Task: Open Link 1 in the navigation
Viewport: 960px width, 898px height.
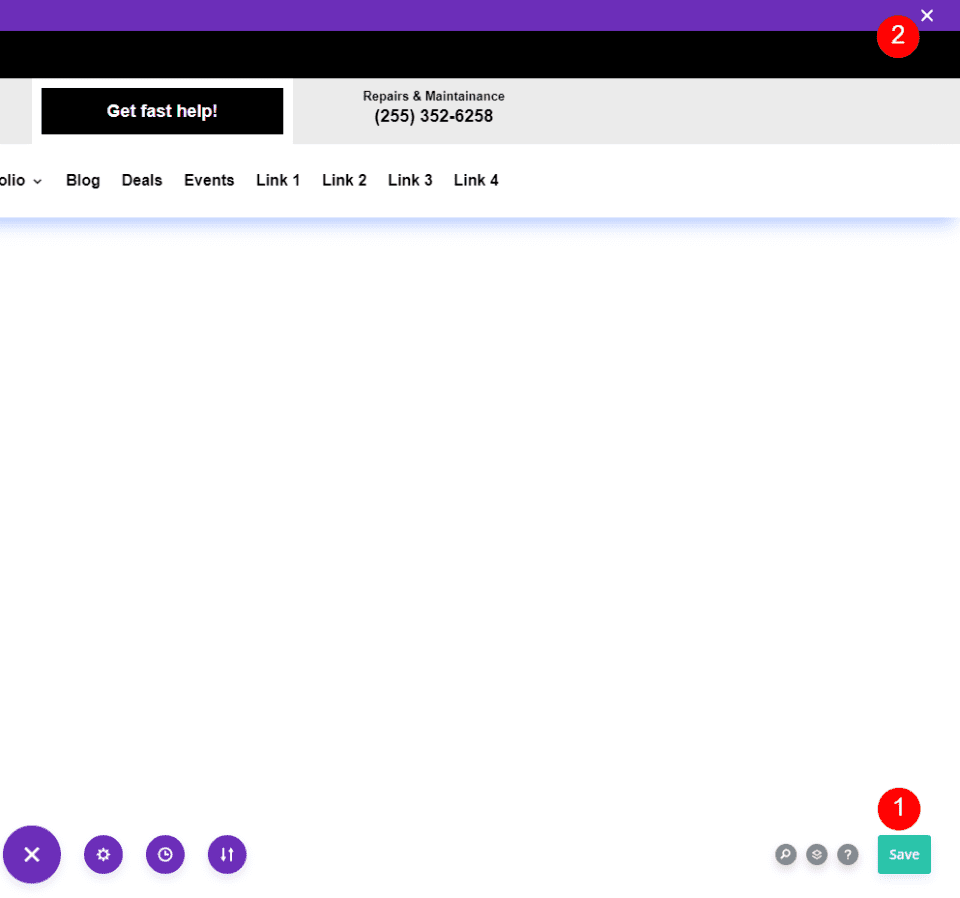Action: coord(277,180)
